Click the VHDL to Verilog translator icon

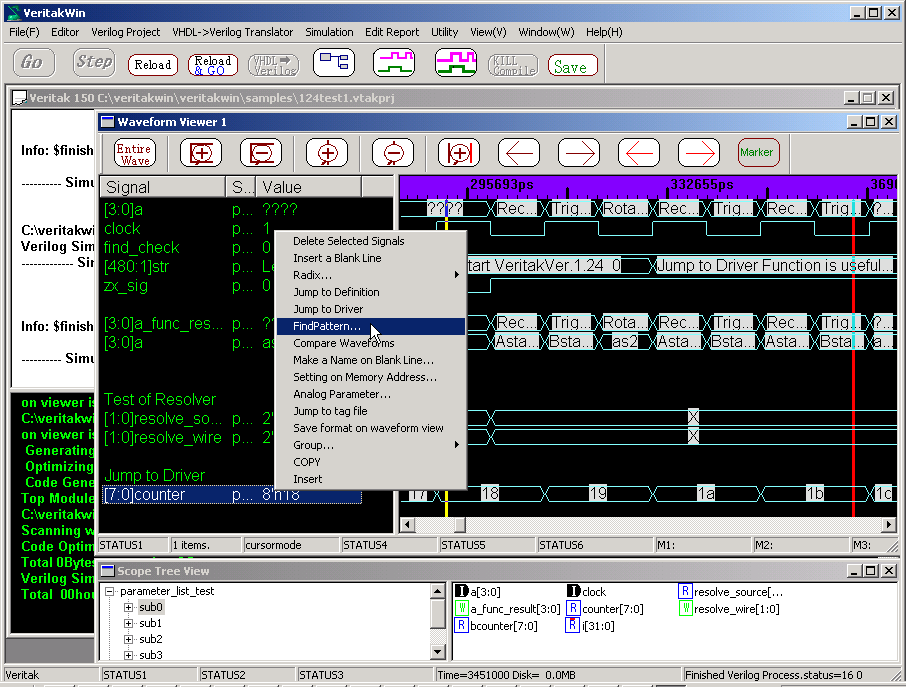point(274,65)
